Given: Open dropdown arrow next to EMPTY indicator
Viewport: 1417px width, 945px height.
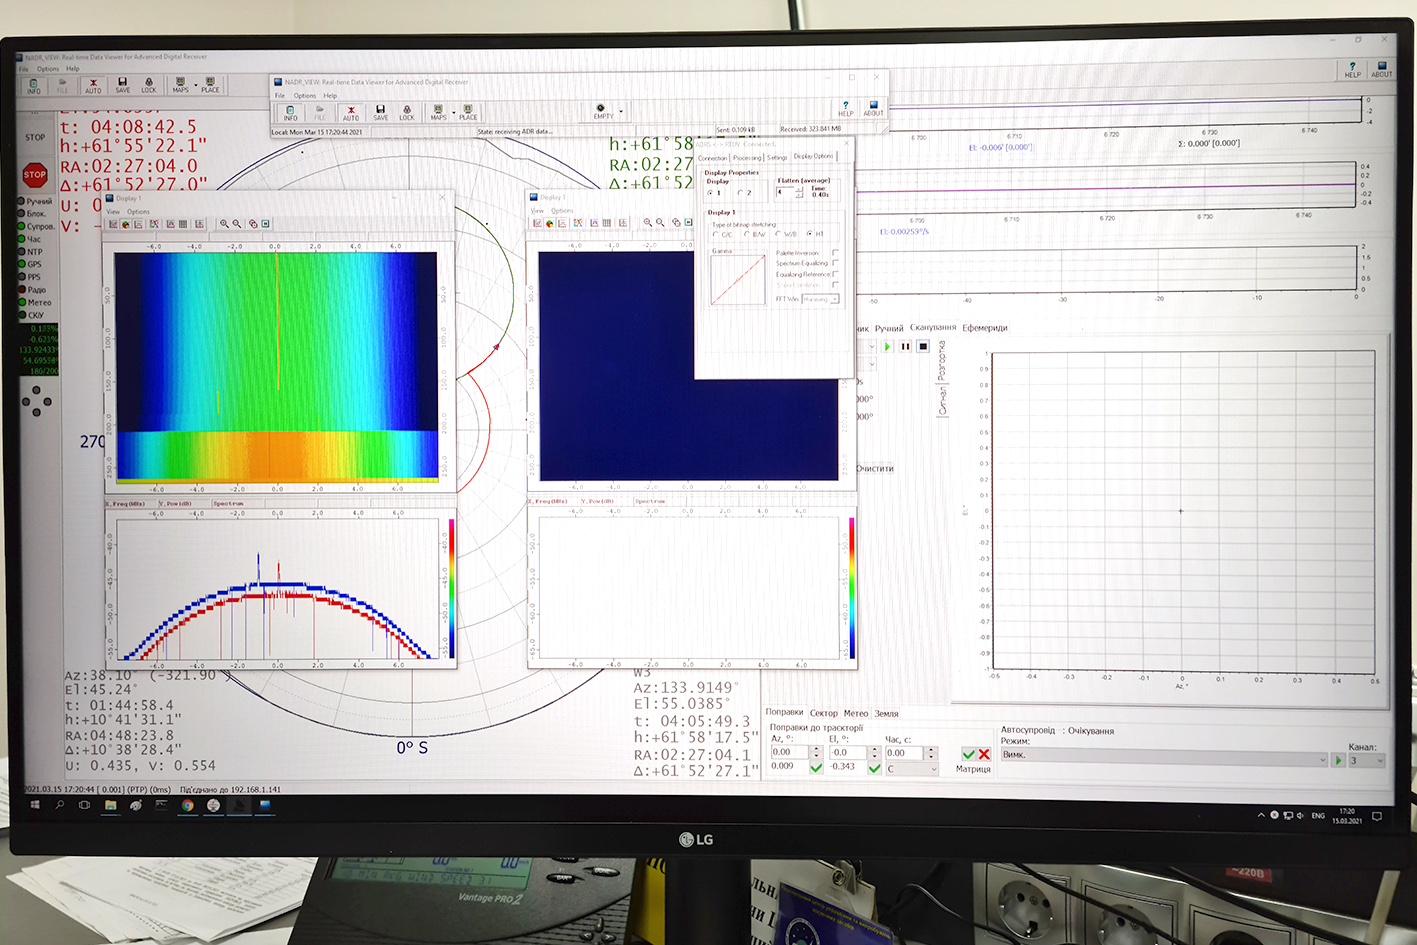Looking at the screenshot, I should point(621,111).
